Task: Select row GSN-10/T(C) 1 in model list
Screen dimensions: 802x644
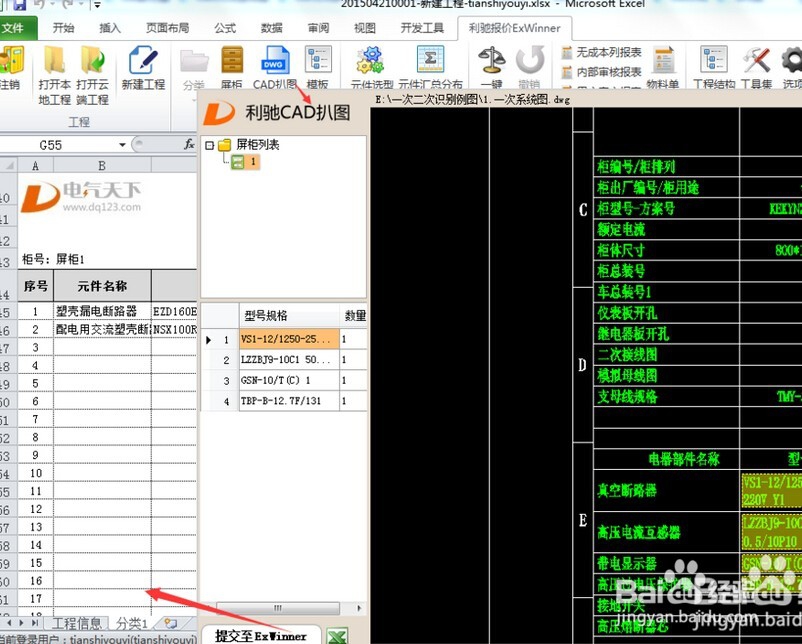Action: (284, 381)
